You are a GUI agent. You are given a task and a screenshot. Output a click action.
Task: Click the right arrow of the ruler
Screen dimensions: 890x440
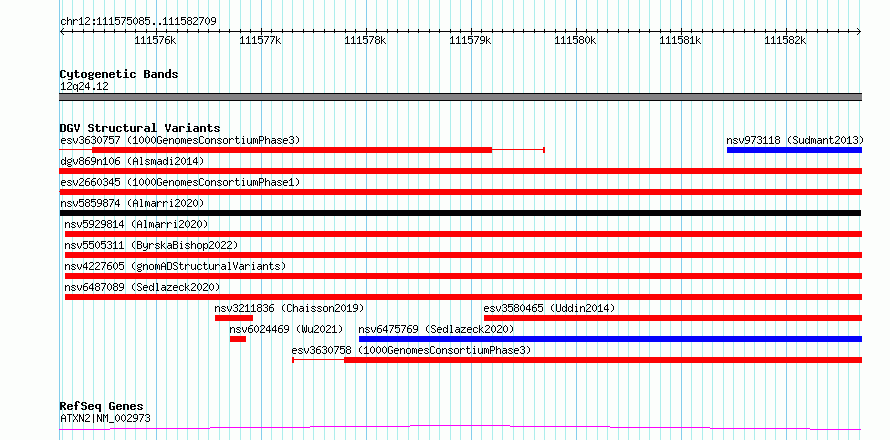click(x=859, y=32)
